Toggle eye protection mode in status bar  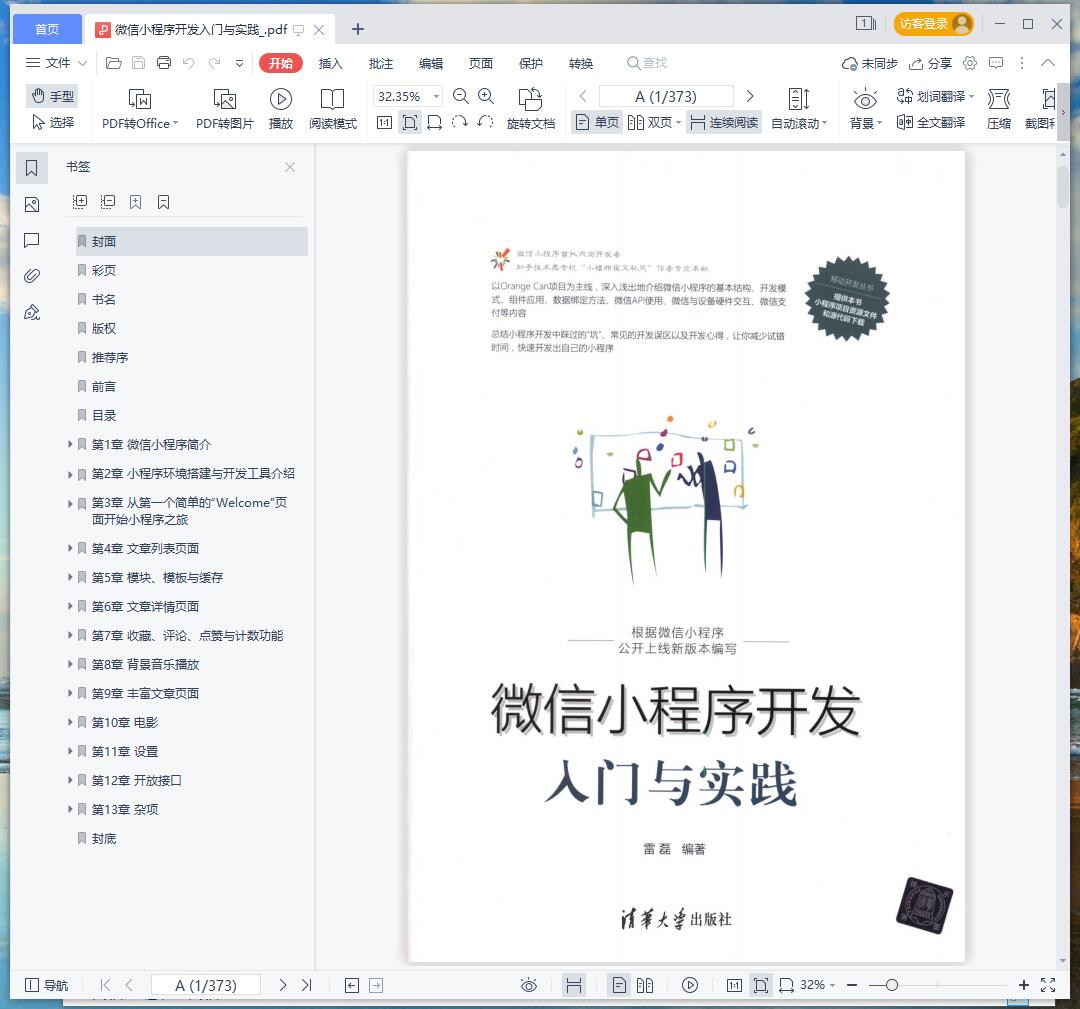point(528,985)
